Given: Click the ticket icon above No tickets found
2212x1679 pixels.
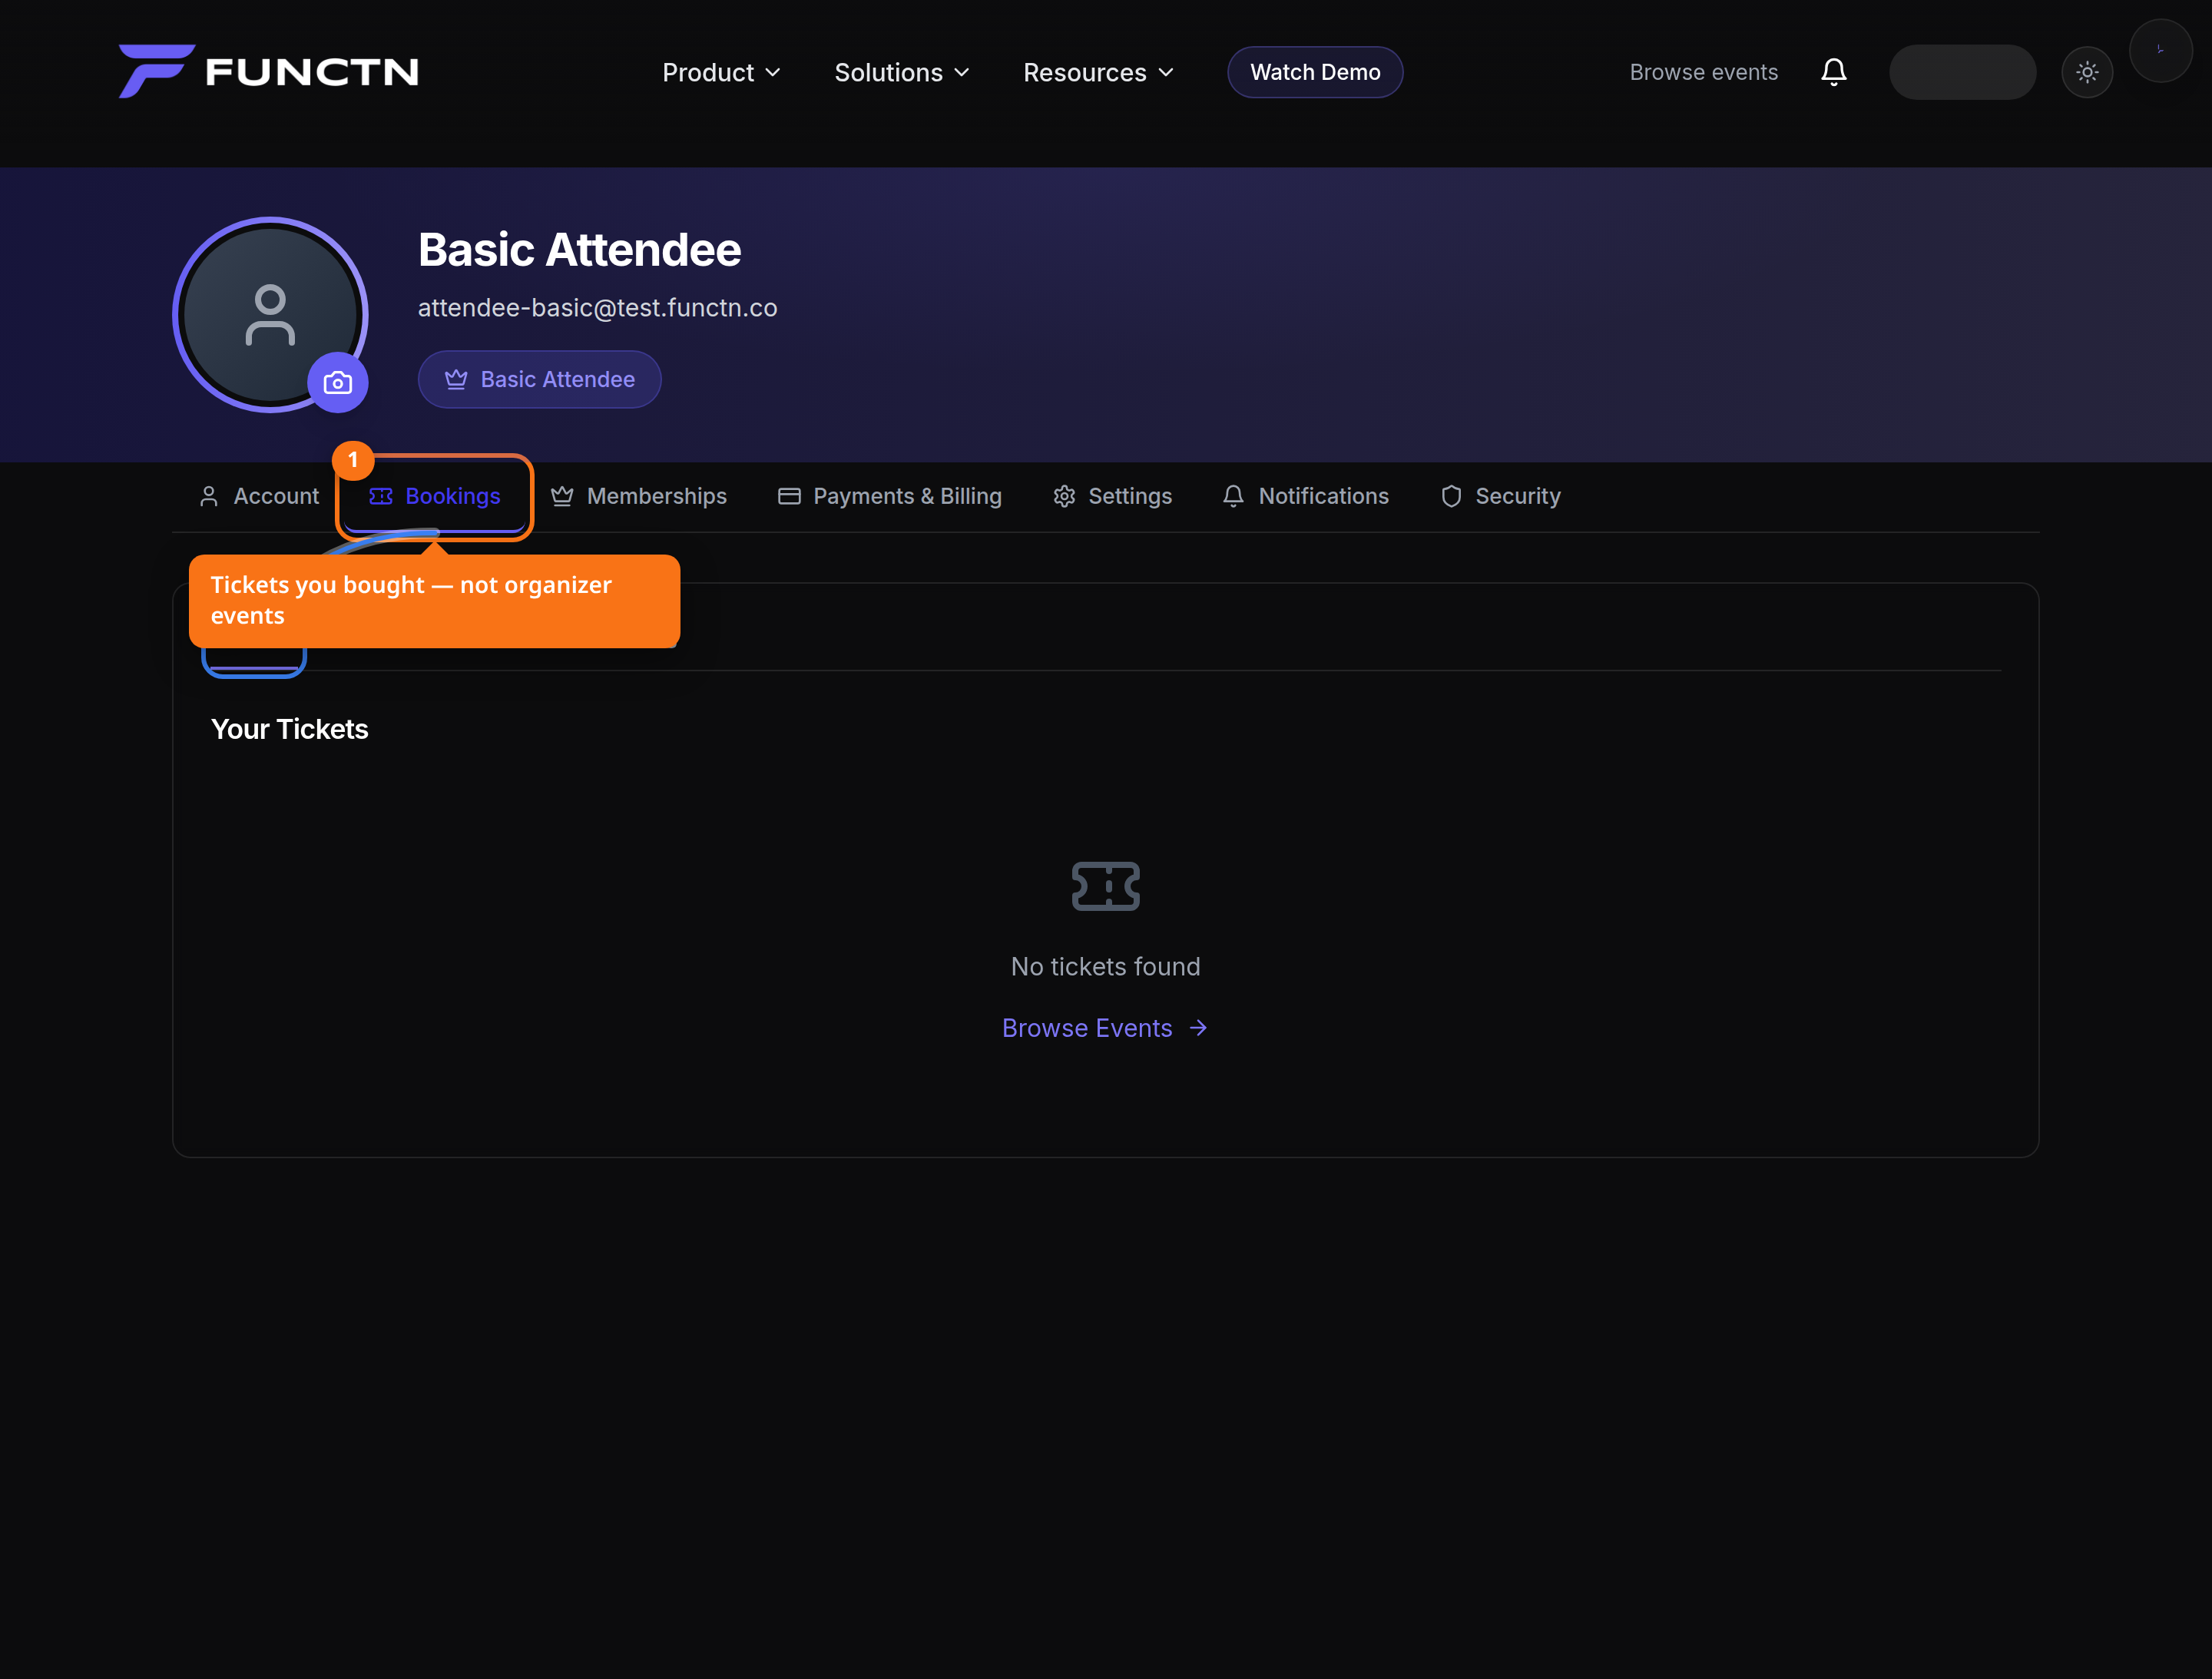Looking at the screenshot, I should [x=1105, y=886].
